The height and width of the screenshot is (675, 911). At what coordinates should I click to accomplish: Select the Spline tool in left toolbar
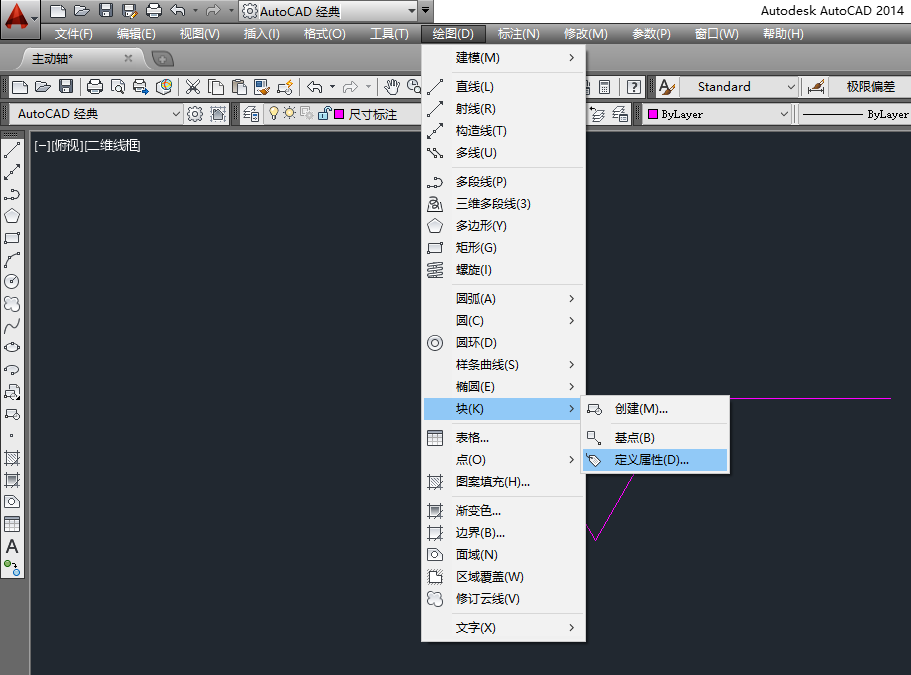point(12,326)
